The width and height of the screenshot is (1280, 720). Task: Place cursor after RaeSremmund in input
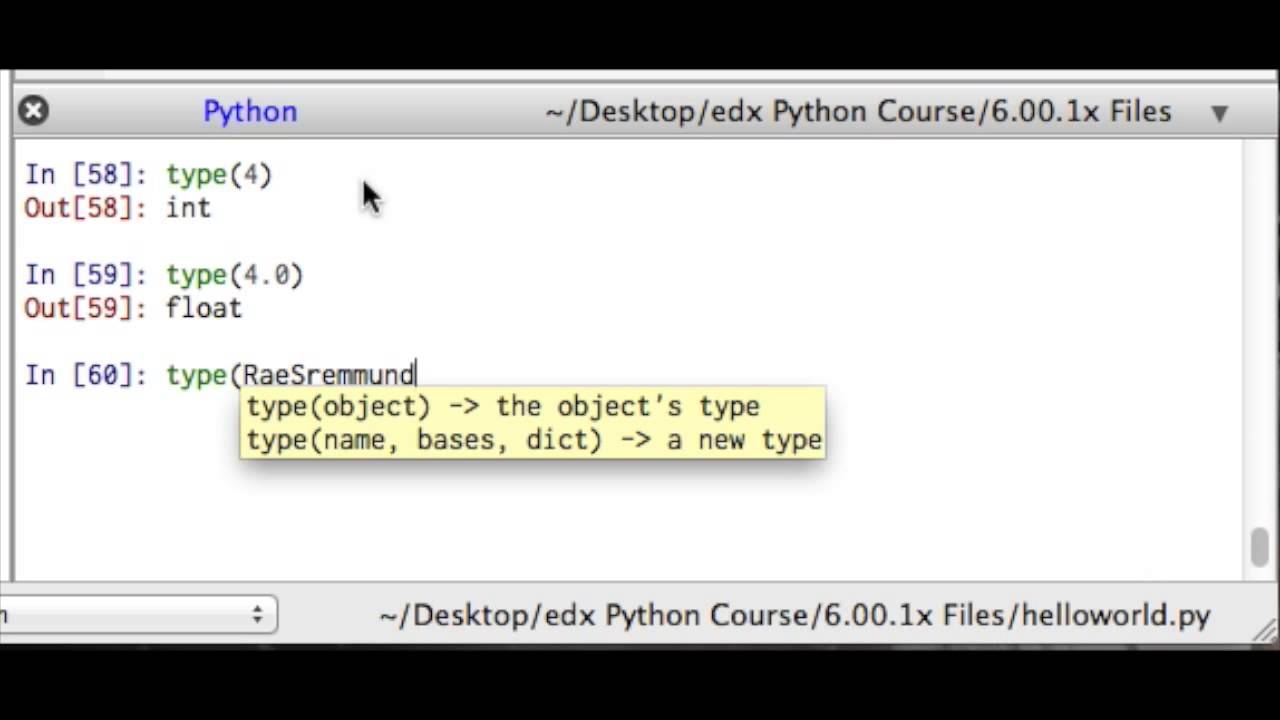coord(416,375)
